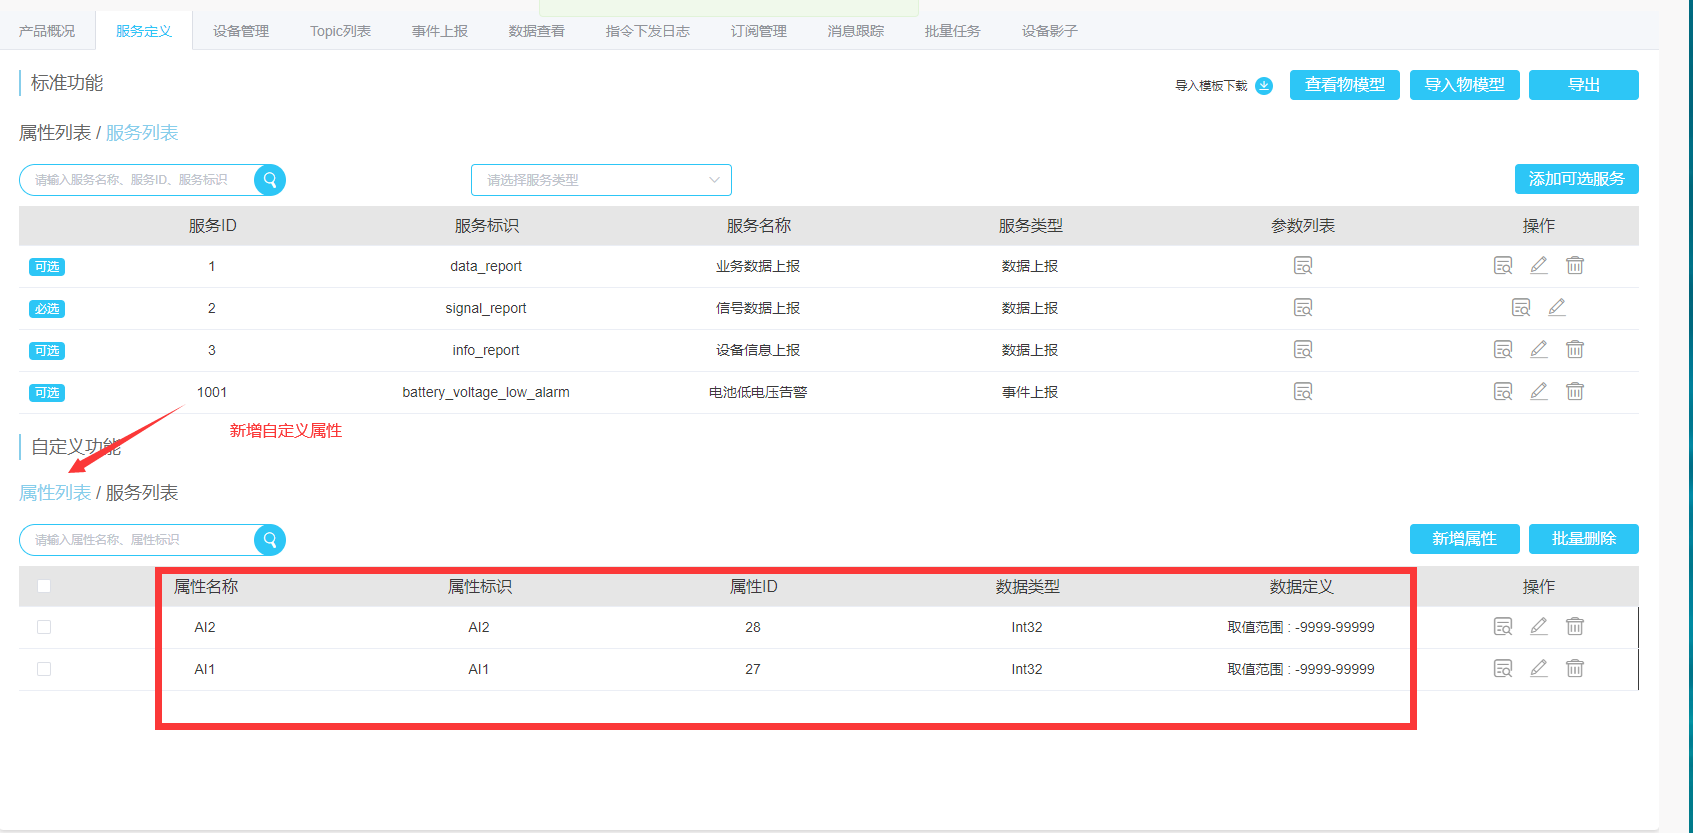Delete the info_report service
1693x833 pixels.
tap(1575, 349)
